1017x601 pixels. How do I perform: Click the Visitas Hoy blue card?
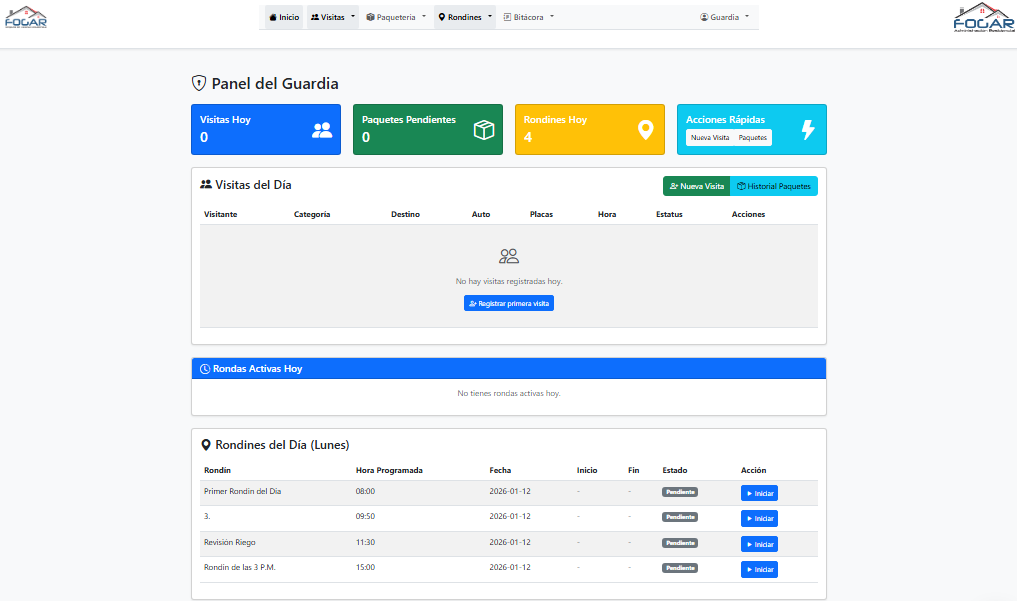tap(266, 130)
